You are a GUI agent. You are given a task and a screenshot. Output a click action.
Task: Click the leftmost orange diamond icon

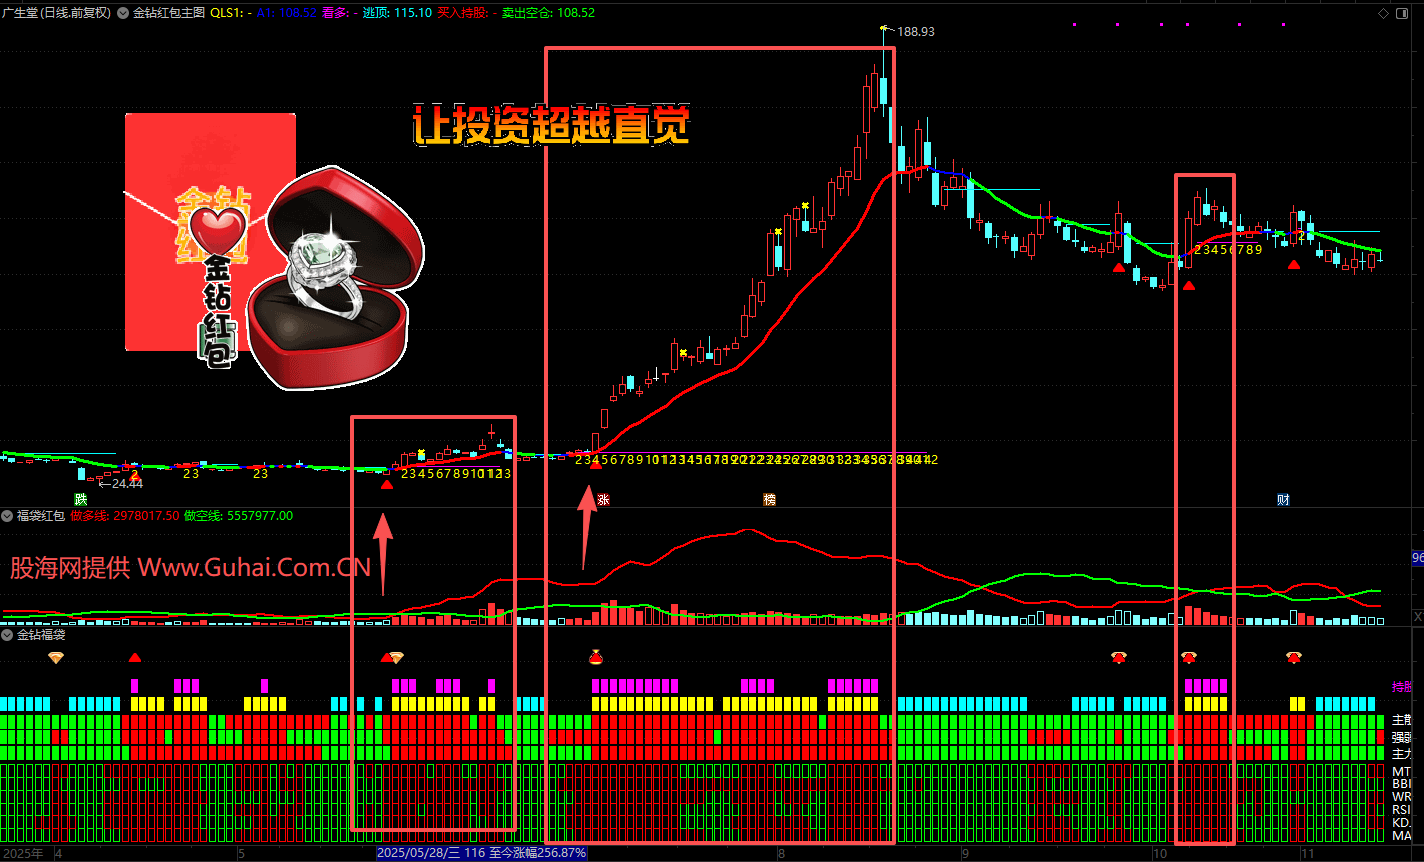click(x=56, y=657)
